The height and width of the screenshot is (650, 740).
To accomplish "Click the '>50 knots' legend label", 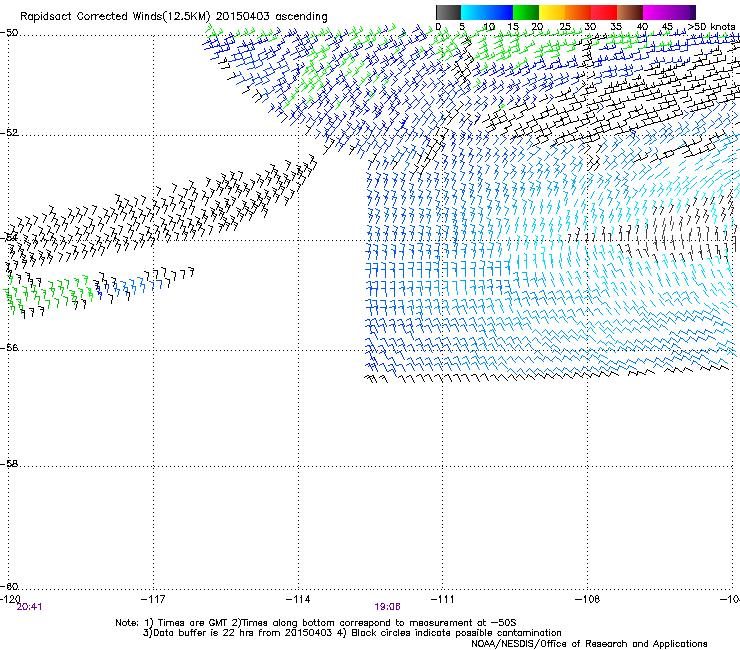I will [711, 27].
